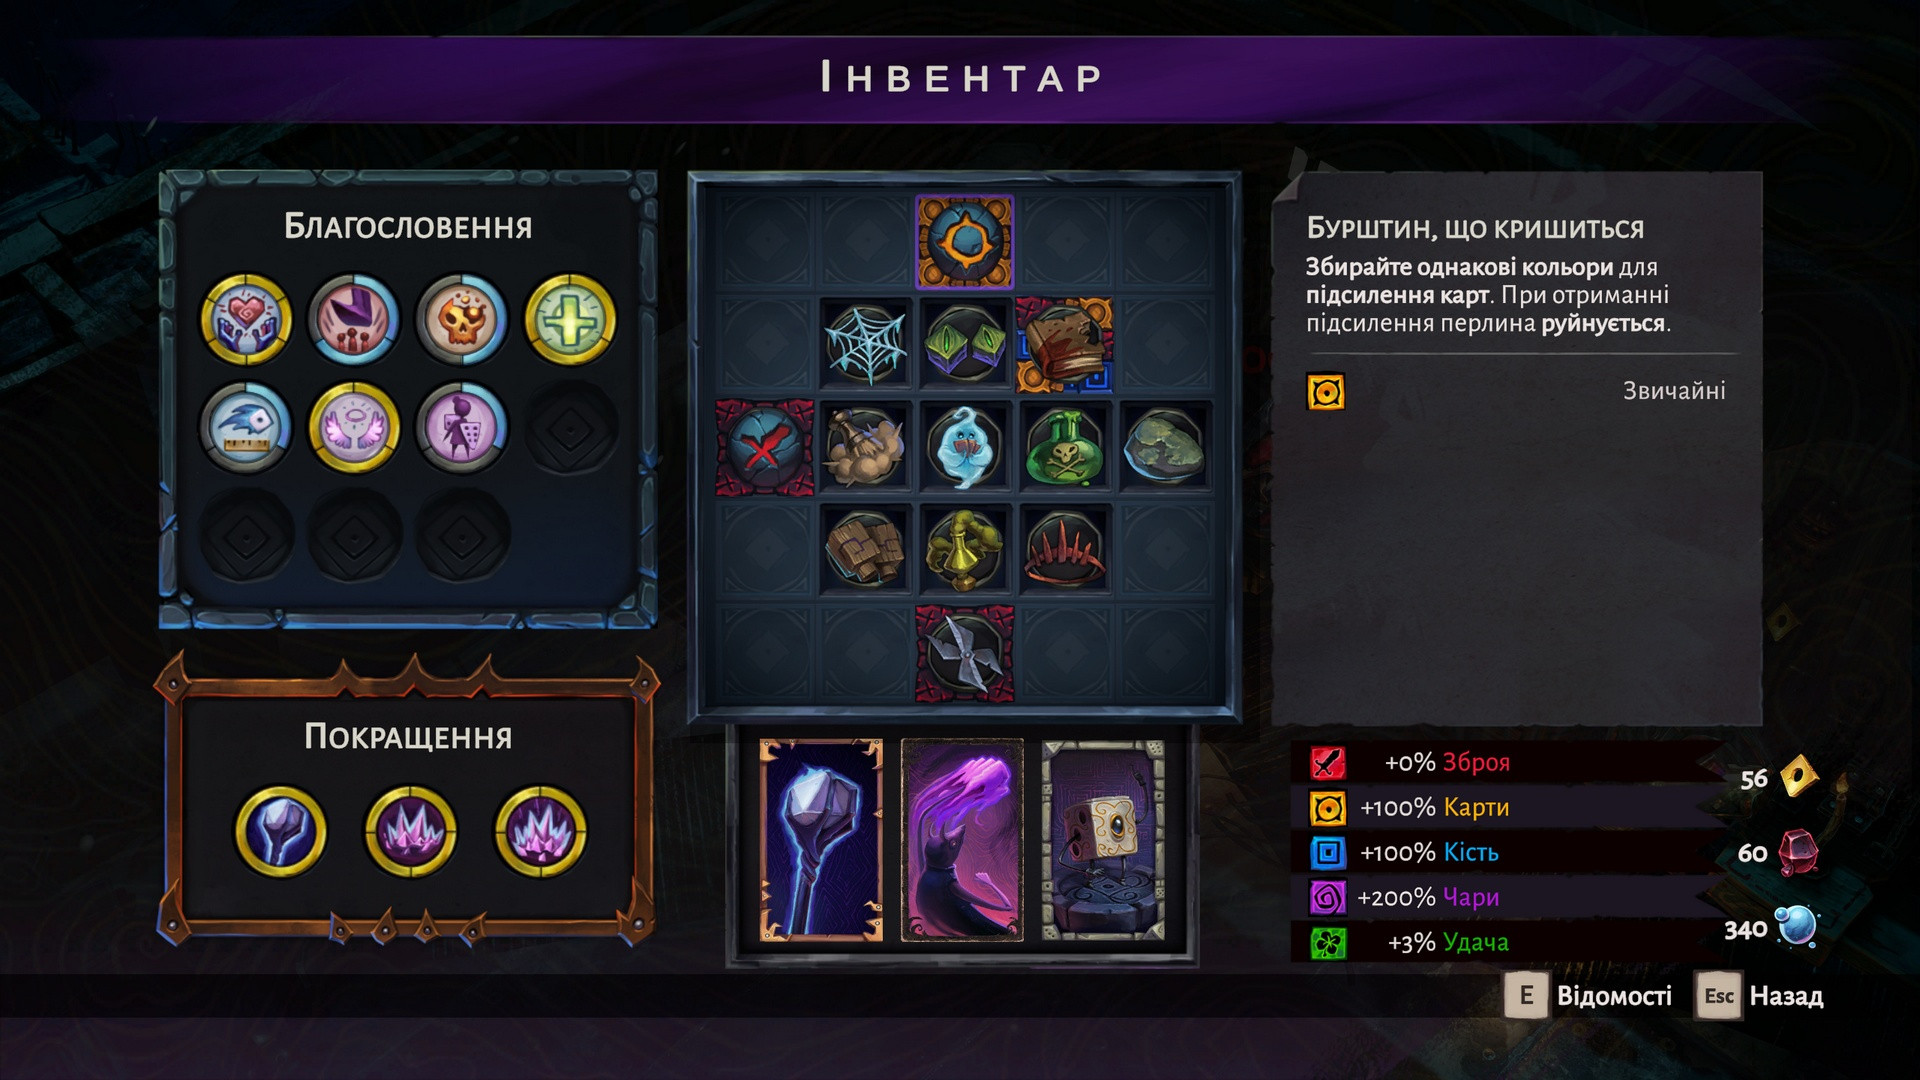This screenshot has height=1080, width=1920.
Task: Click the yellow card-color tag icon in description
Action: (1325, 392)
